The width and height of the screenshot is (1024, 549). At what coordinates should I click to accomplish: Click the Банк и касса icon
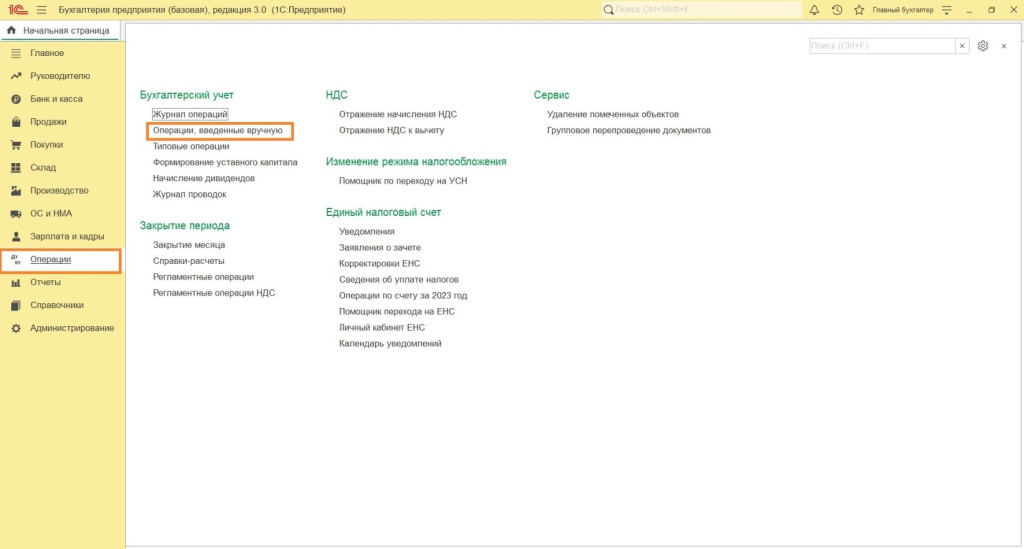(16, 99)
